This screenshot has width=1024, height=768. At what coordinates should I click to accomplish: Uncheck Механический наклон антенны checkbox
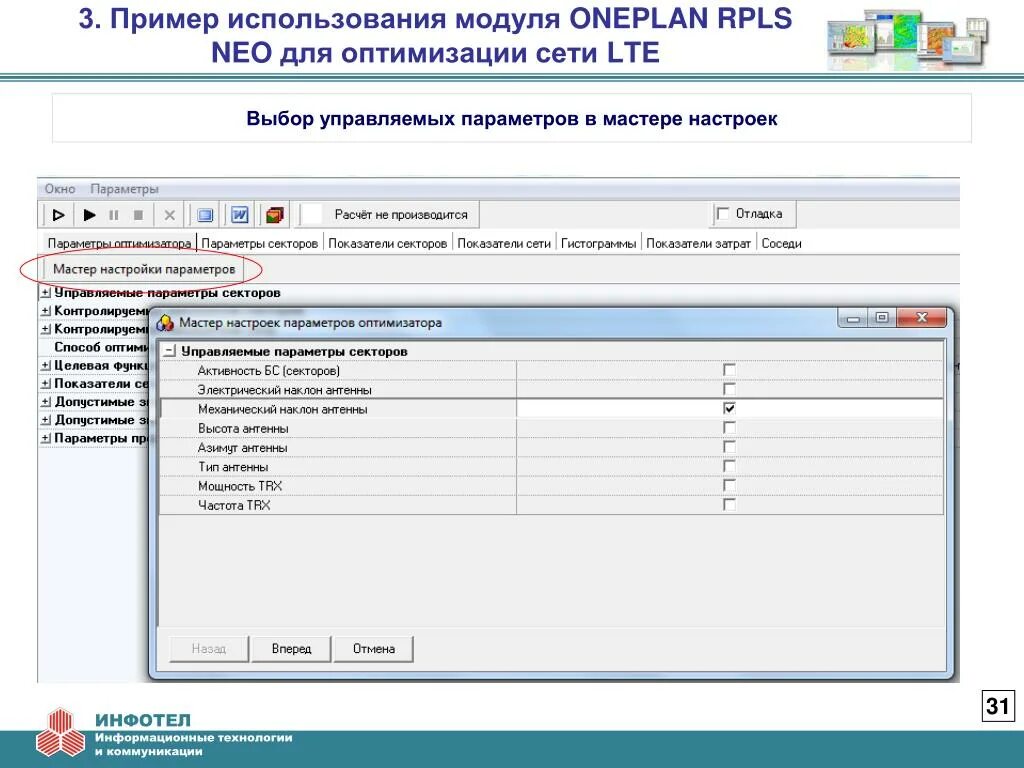729,408
